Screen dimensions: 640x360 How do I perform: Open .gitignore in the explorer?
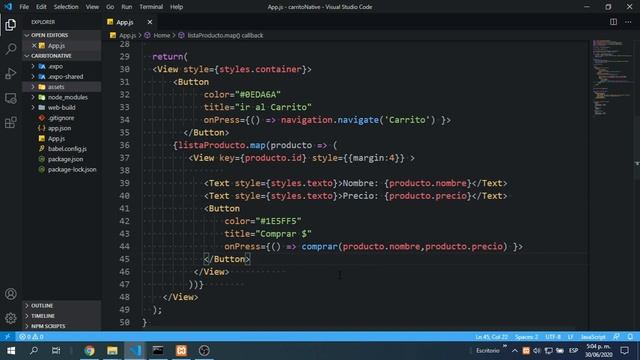click(x=62, y=118)
